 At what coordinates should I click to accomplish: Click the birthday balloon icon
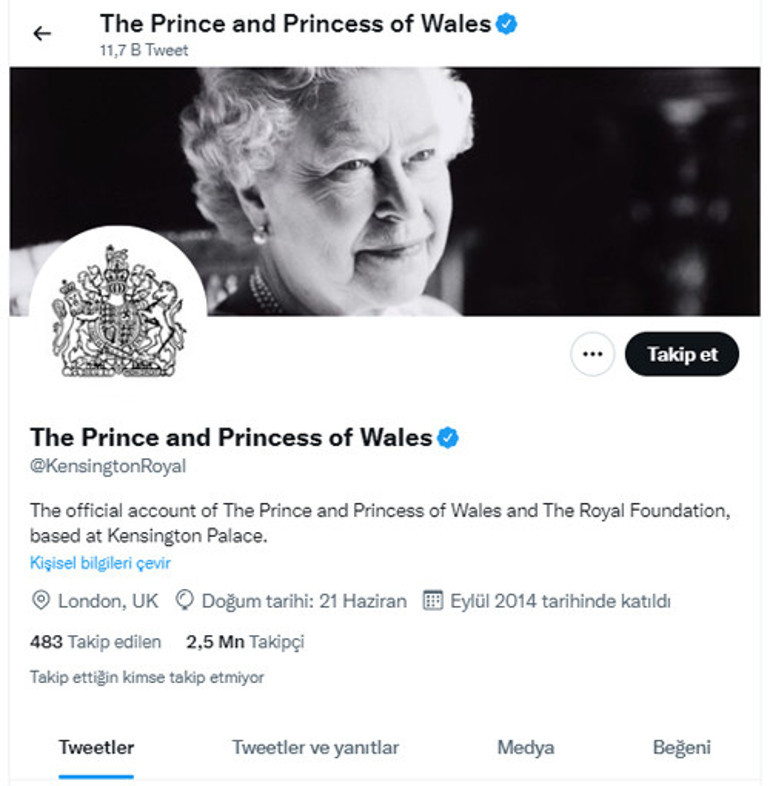pyautogui.click(x=184, y=601)
